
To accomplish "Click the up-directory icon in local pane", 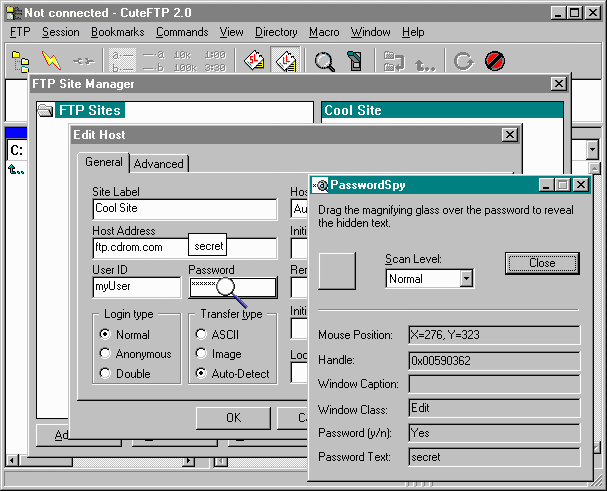I will tap(16, 169).
